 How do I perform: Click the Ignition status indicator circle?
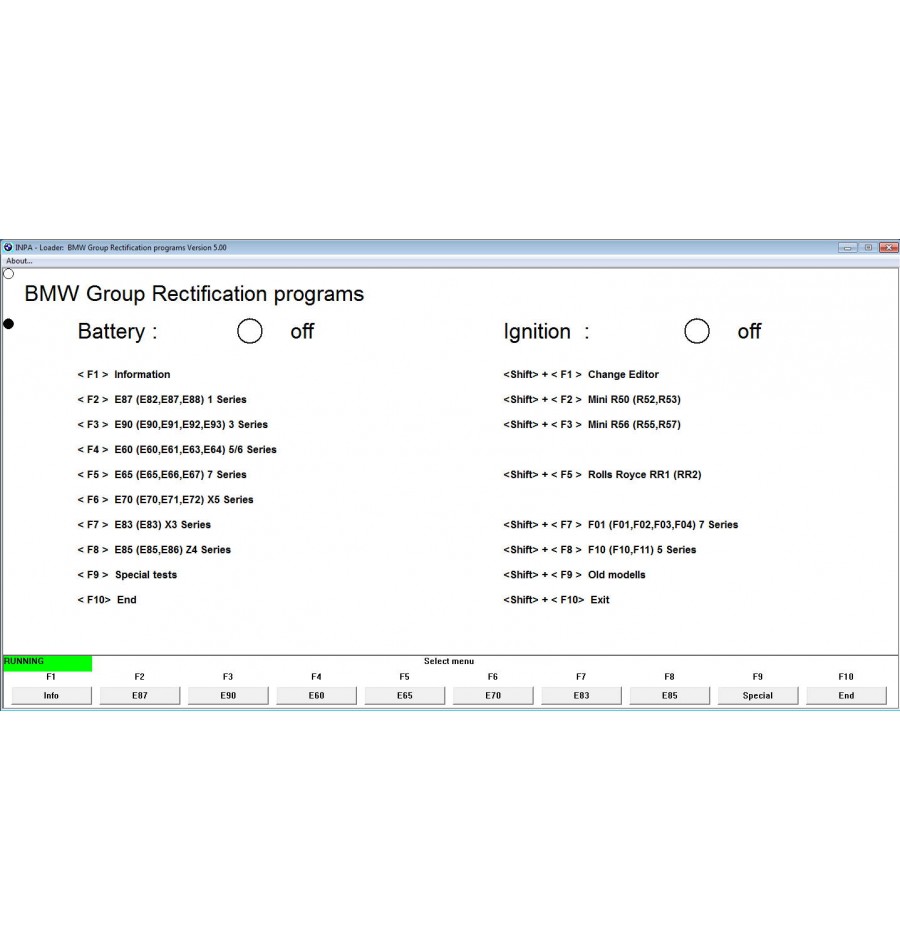click(x=697, y=331)
